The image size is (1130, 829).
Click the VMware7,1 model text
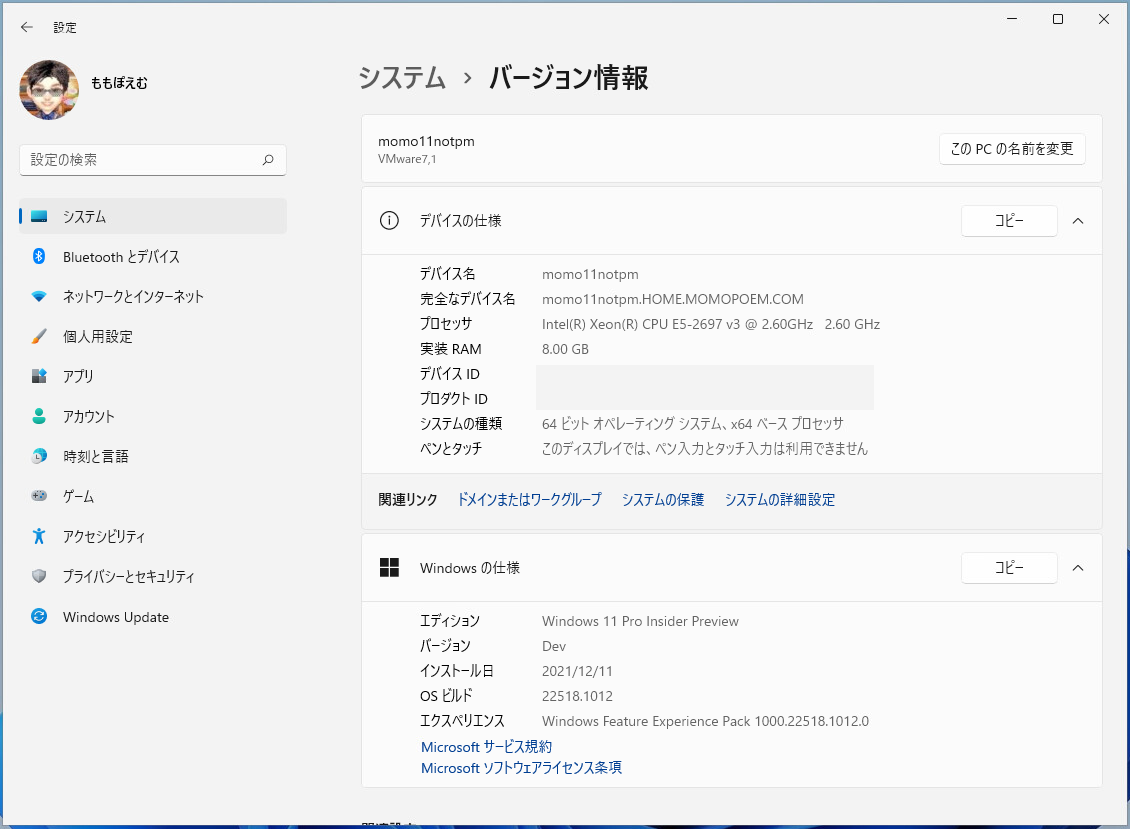407,159
